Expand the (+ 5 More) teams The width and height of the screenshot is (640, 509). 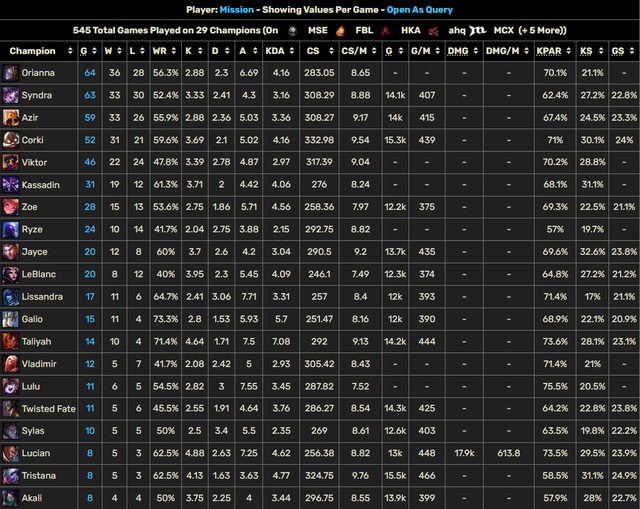(544, 30)
